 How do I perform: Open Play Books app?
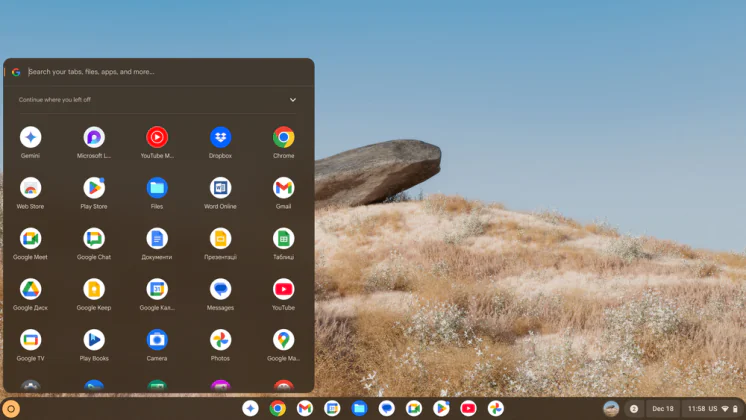pos(94,340)
